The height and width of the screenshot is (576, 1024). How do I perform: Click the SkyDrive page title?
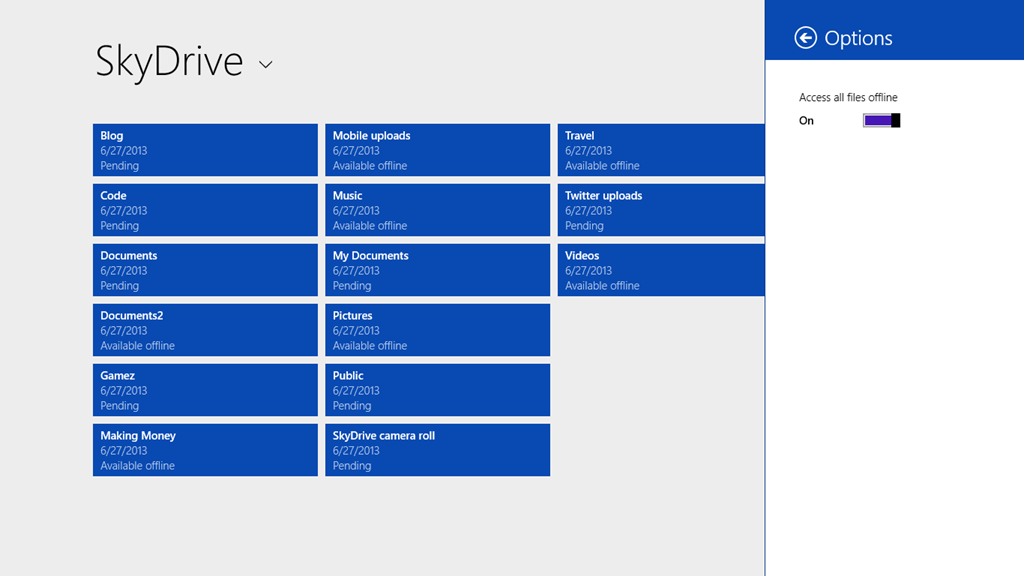click(169, 61)
